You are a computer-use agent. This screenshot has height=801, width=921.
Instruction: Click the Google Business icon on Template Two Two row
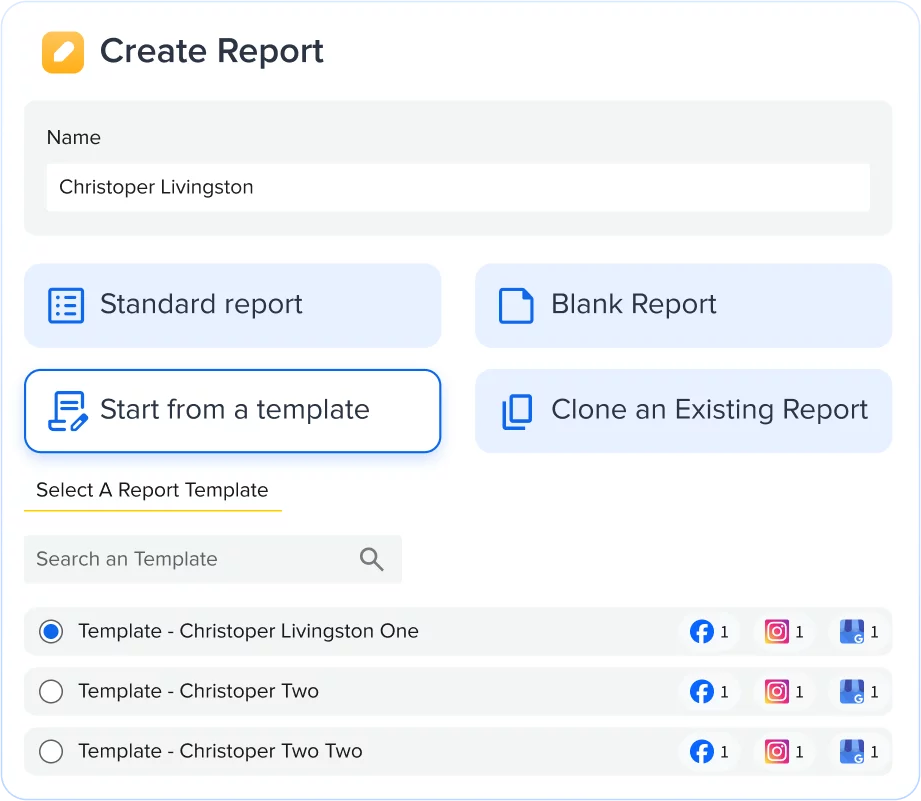tap(851, 751)
